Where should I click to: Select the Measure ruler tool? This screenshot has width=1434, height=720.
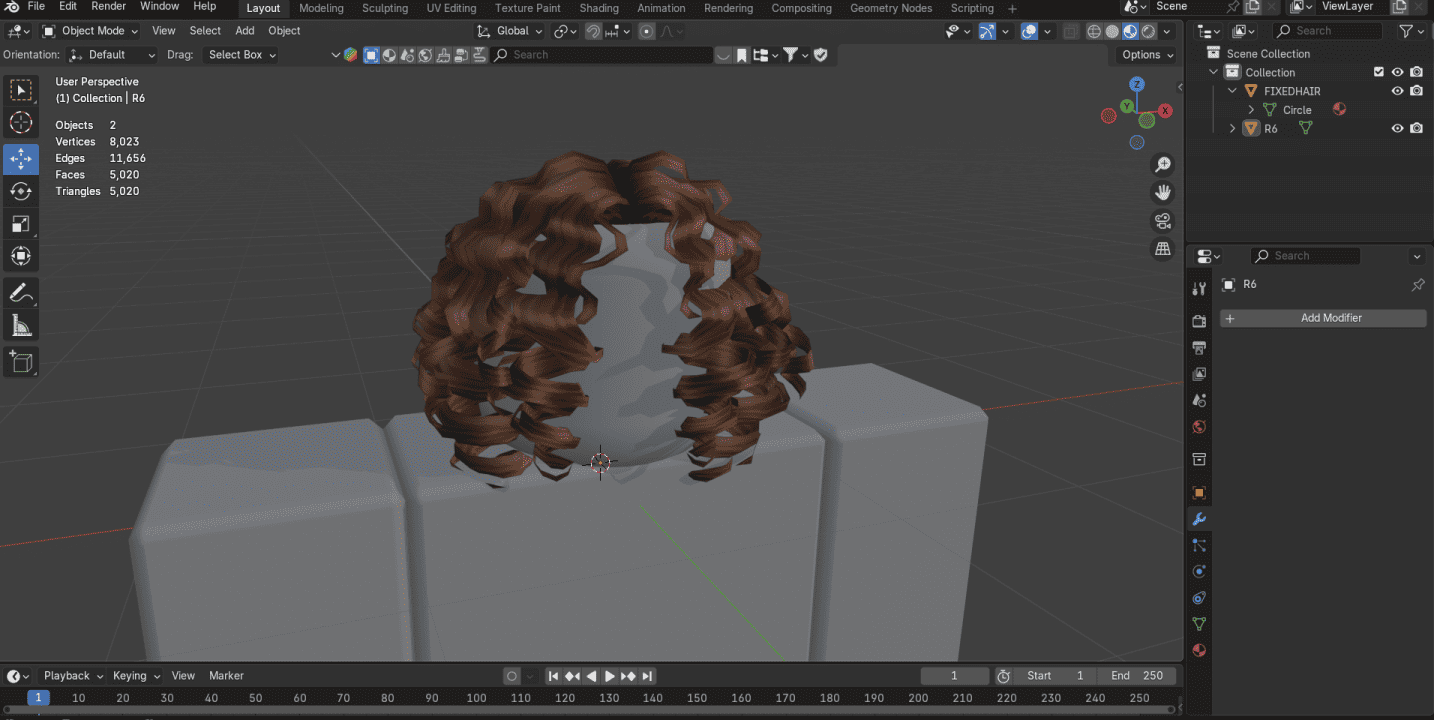21,326
